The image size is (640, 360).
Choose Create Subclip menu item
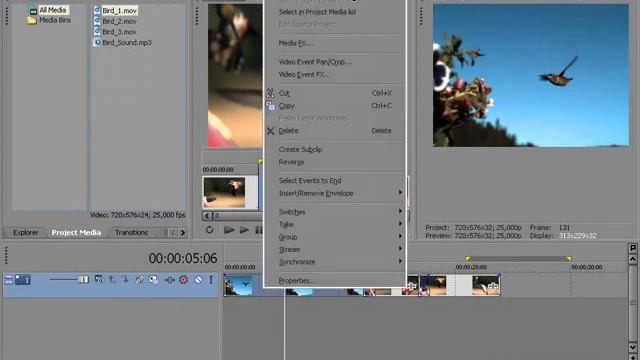[x=335, y=149]
